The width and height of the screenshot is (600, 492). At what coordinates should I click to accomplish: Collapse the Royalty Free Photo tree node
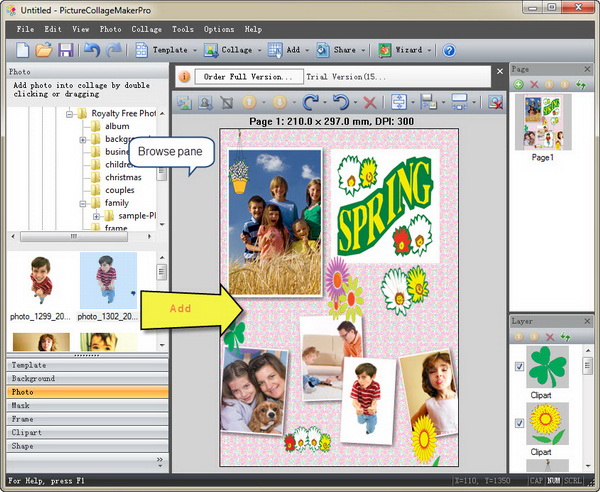(x=69, y=114)
